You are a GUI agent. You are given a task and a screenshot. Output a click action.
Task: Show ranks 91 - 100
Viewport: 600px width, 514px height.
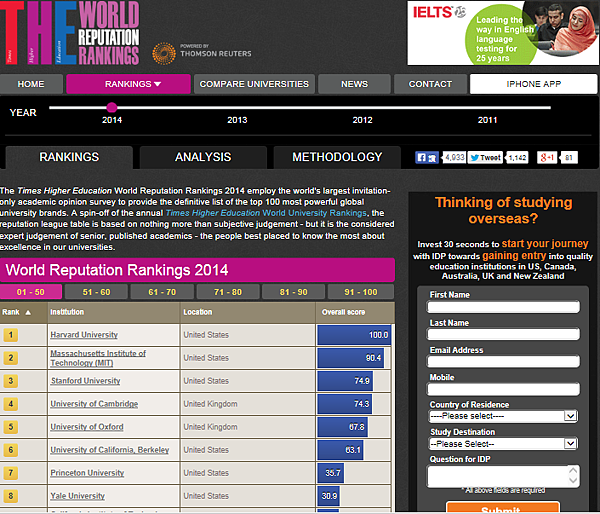click(x=361, y=292)
